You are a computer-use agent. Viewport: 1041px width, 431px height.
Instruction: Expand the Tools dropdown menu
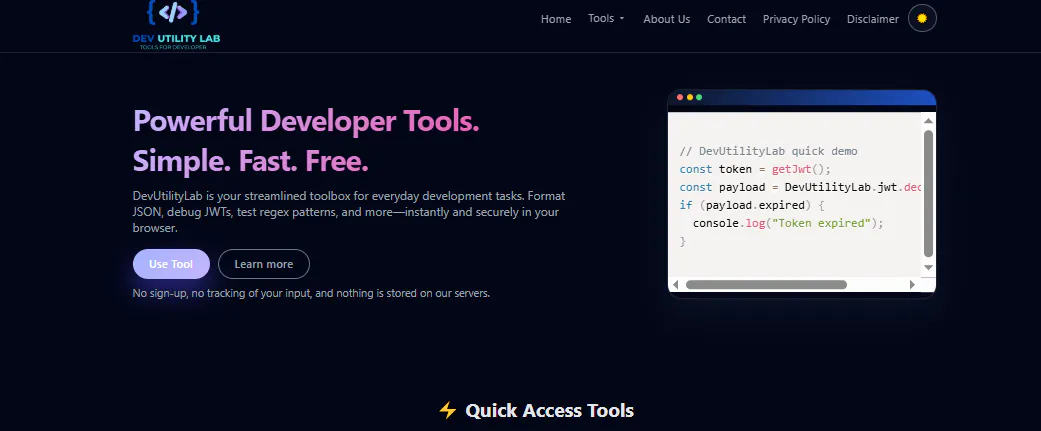pos(606,19)
